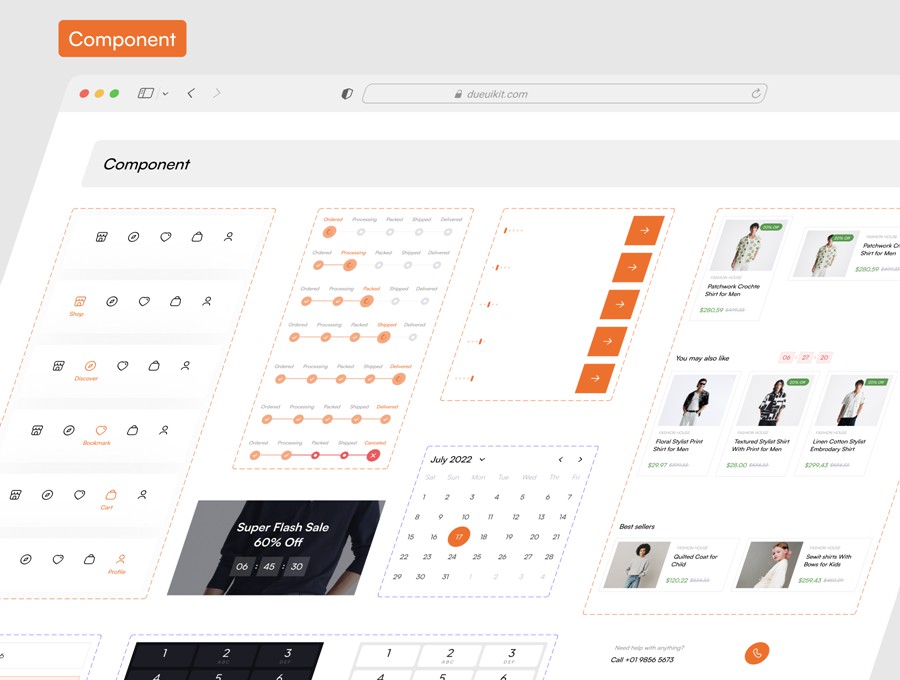Screen dimensions: 900x680
Task: Go to previous month in calendar
Action: tap(560, 460)
